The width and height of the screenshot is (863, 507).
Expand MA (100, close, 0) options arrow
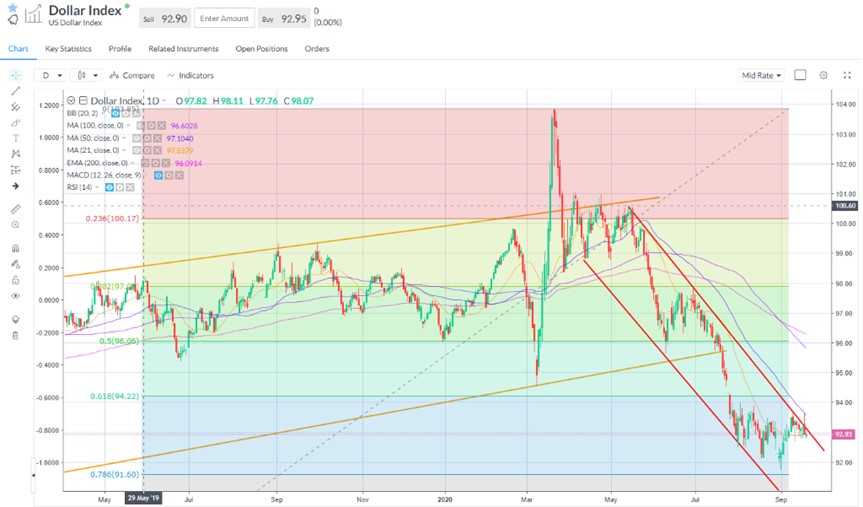click(x=129, y=126)
